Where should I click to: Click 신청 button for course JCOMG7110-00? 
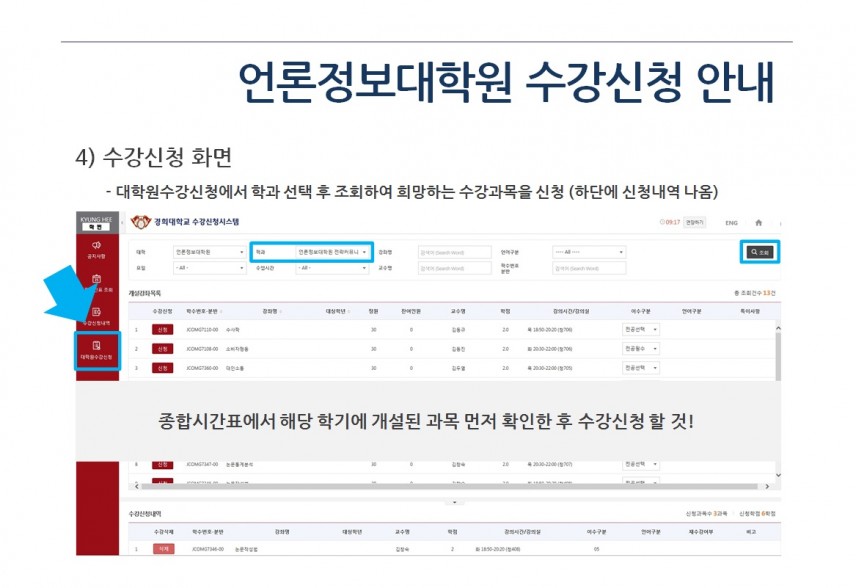[x=161, y=329]
